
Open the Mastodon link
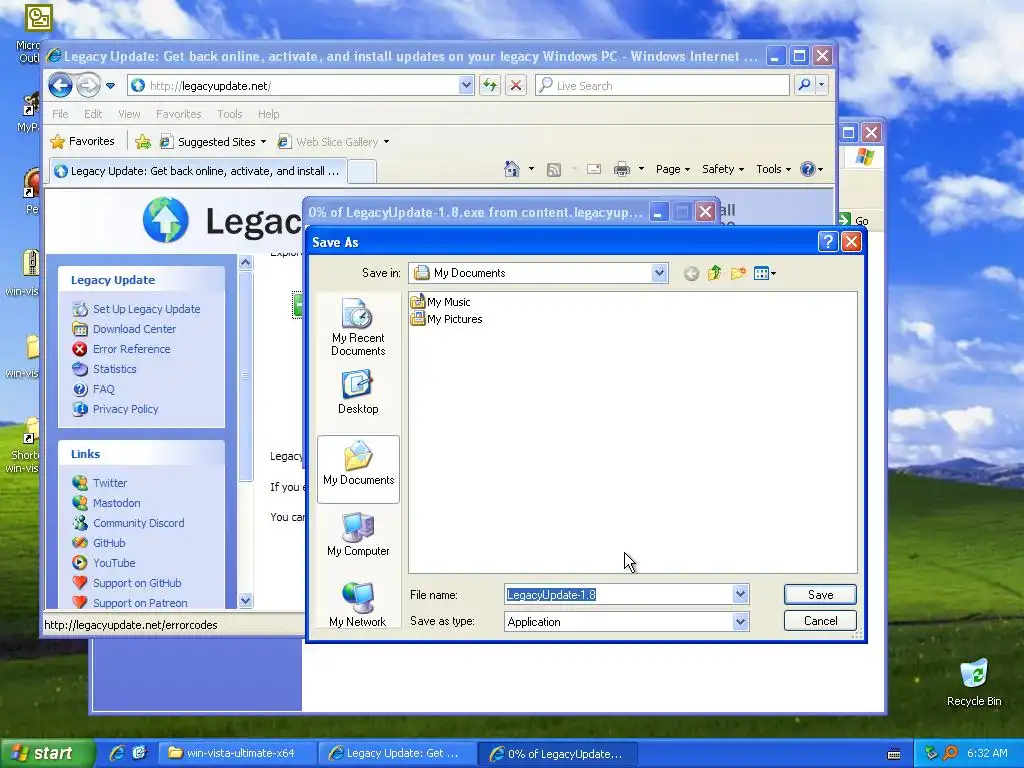116,503
